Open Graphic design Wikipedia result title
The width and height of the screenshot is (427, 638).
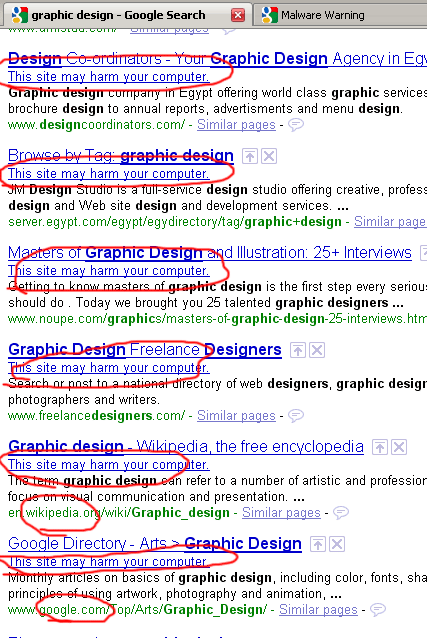click(x=186, y=446)
